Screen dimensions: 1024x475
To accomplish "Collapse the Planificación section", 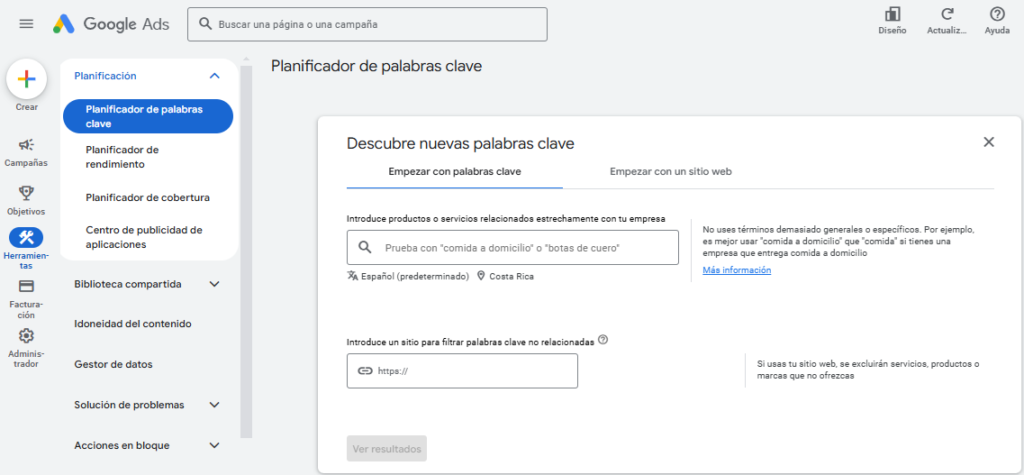I will point(214,76).
